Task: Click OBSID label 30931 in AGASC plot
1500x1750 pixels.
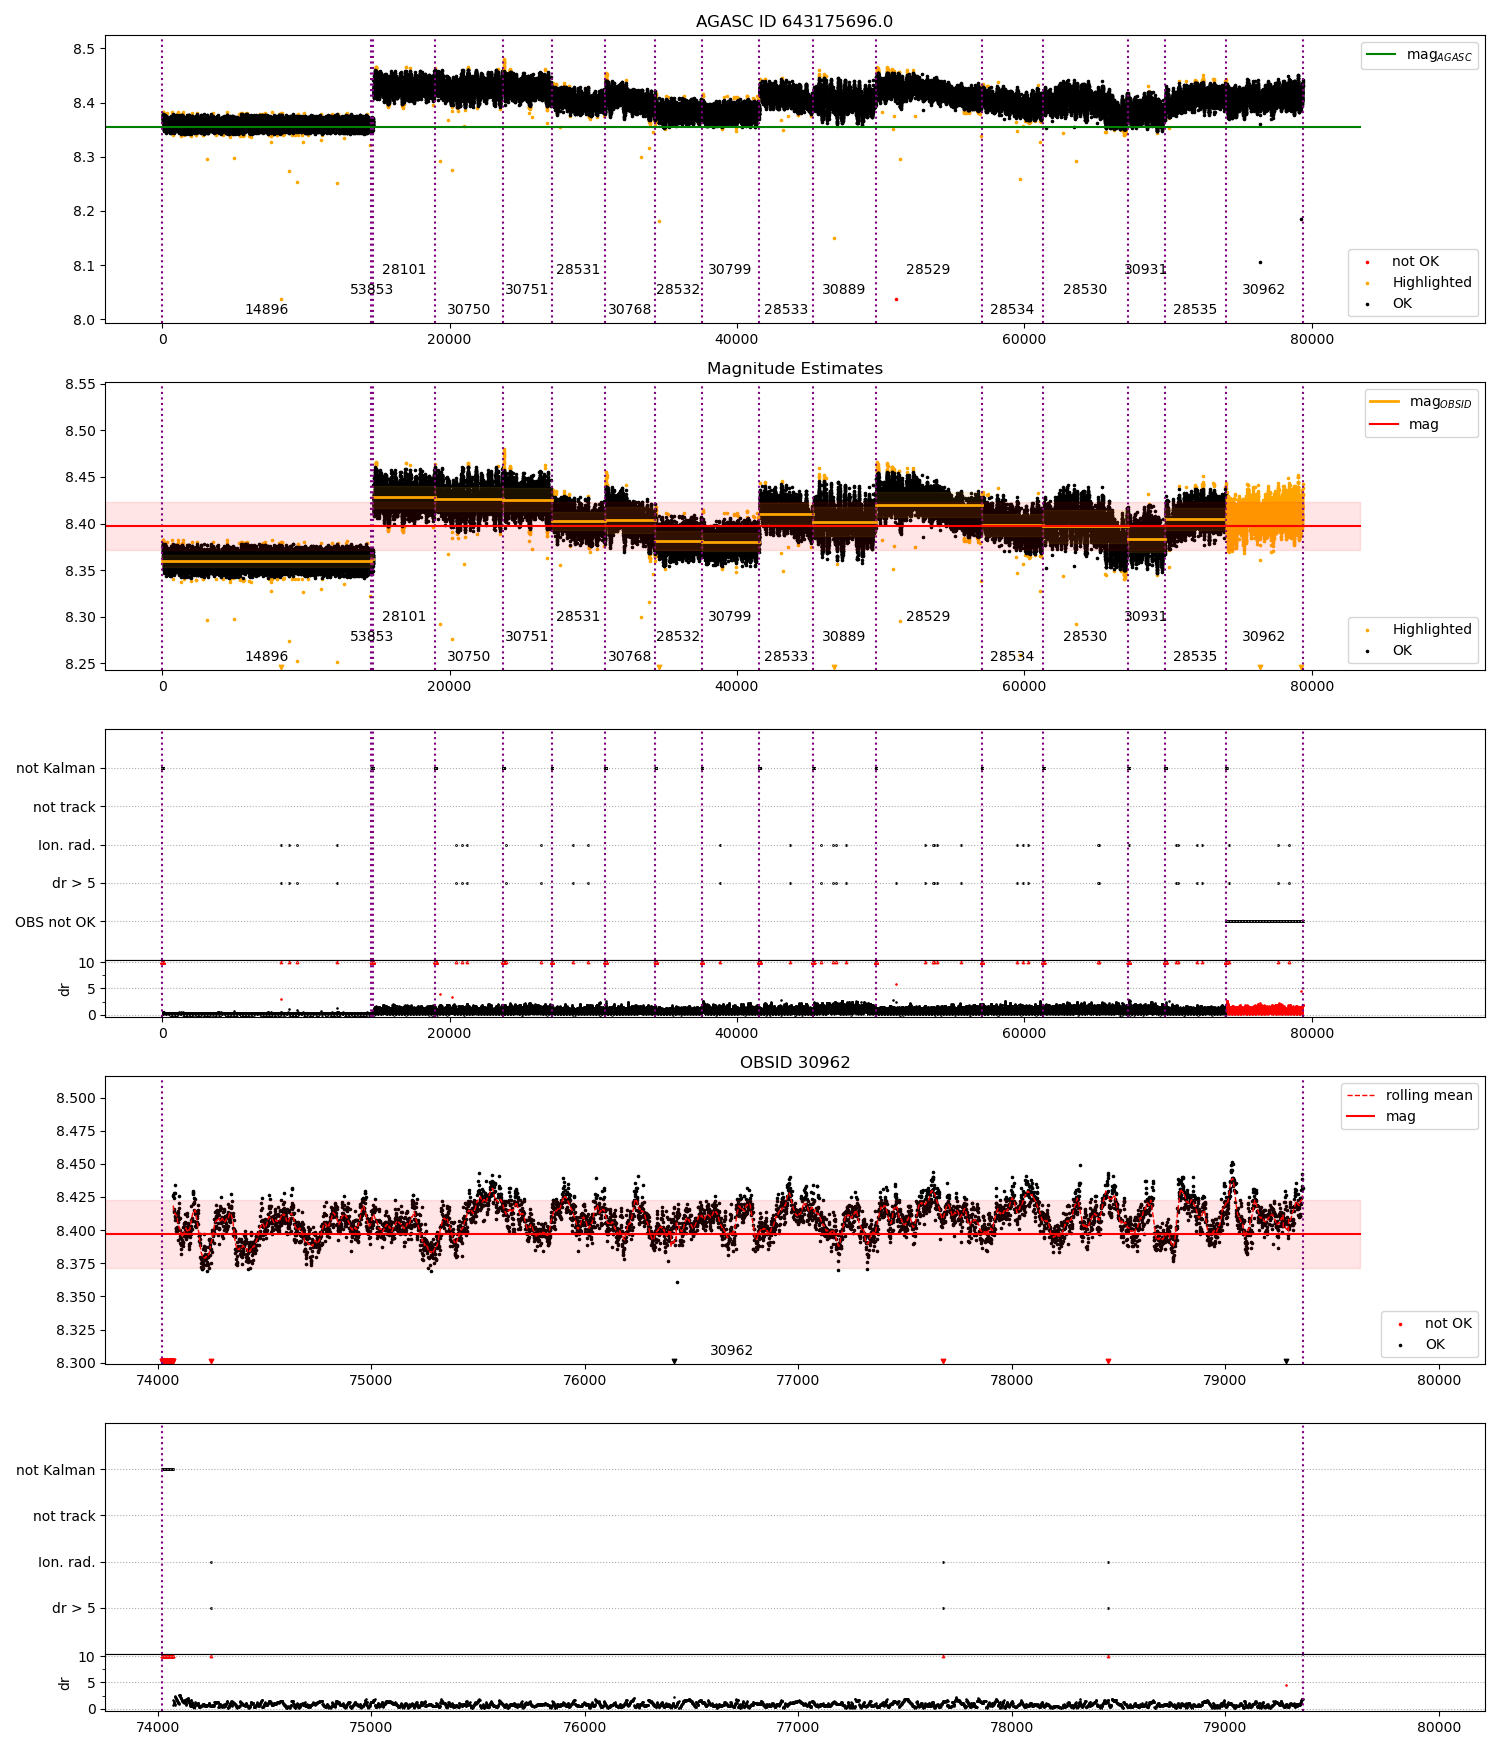Action: 1145,270
